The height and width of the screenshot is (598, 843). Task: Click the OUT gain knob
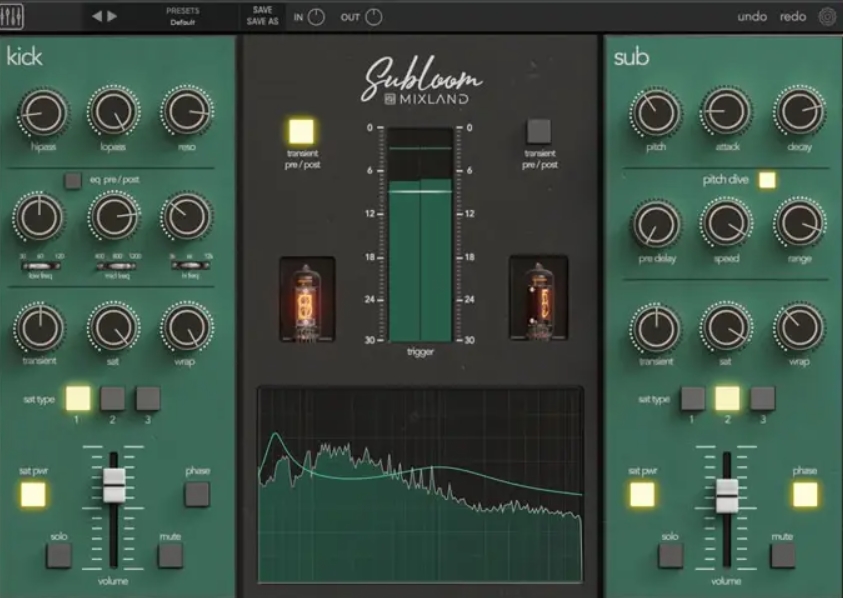point(374,17)
